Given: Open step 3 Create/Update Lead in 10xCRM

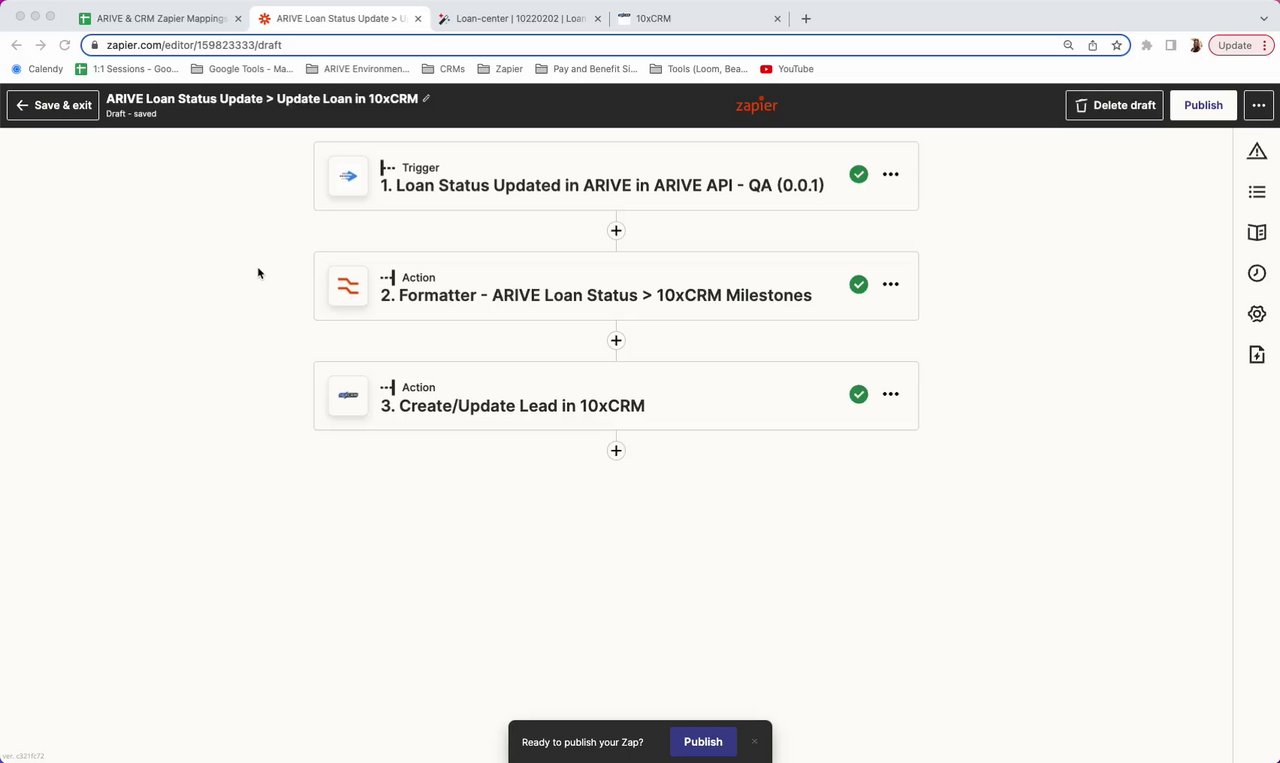Looking at the screenshot, I should [616, 396].
